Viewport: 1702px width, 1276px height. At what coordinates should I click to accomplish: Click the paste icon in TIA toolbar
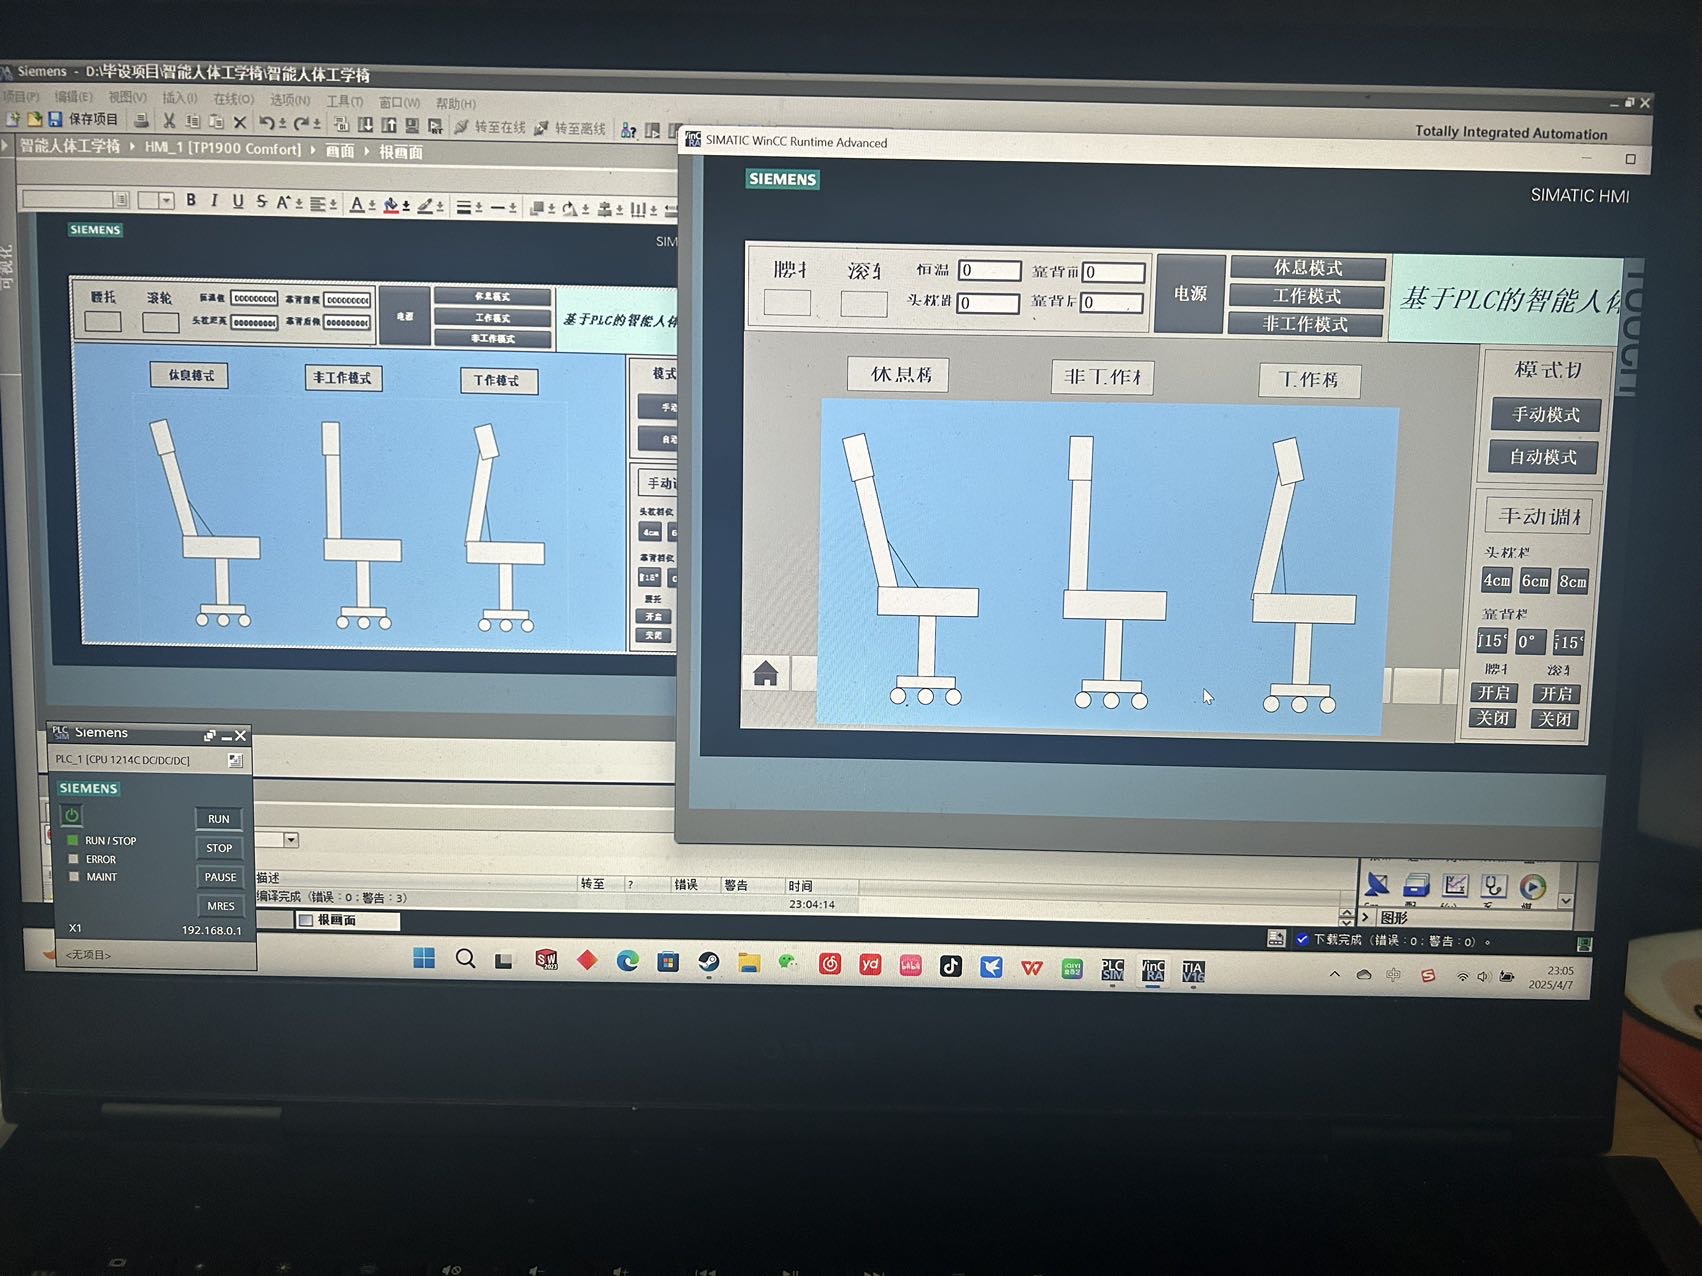point(215,122)
